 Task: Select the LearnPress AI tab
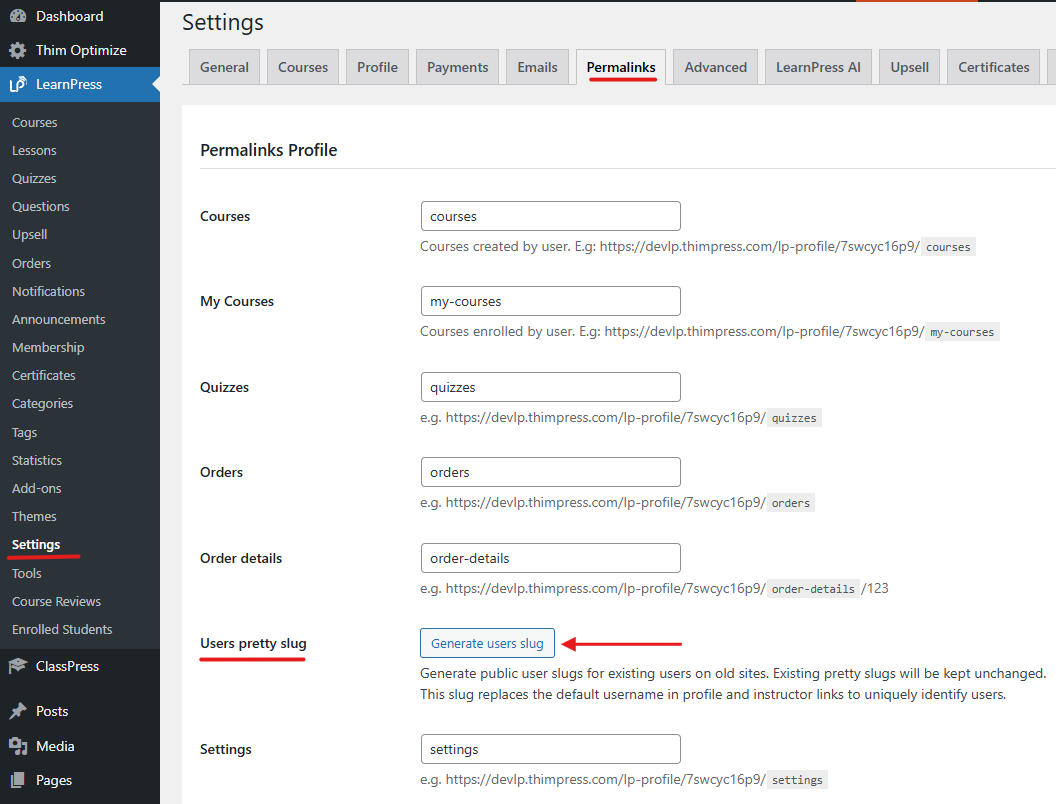tap(818, 67)
